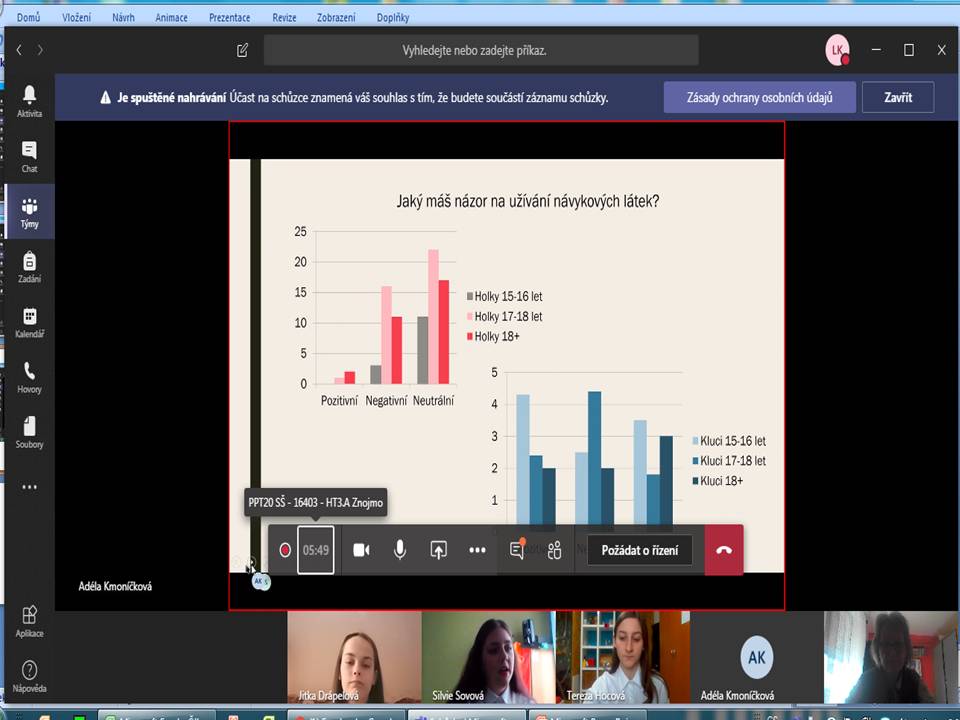Click the red recording indicator

(285, 550)
